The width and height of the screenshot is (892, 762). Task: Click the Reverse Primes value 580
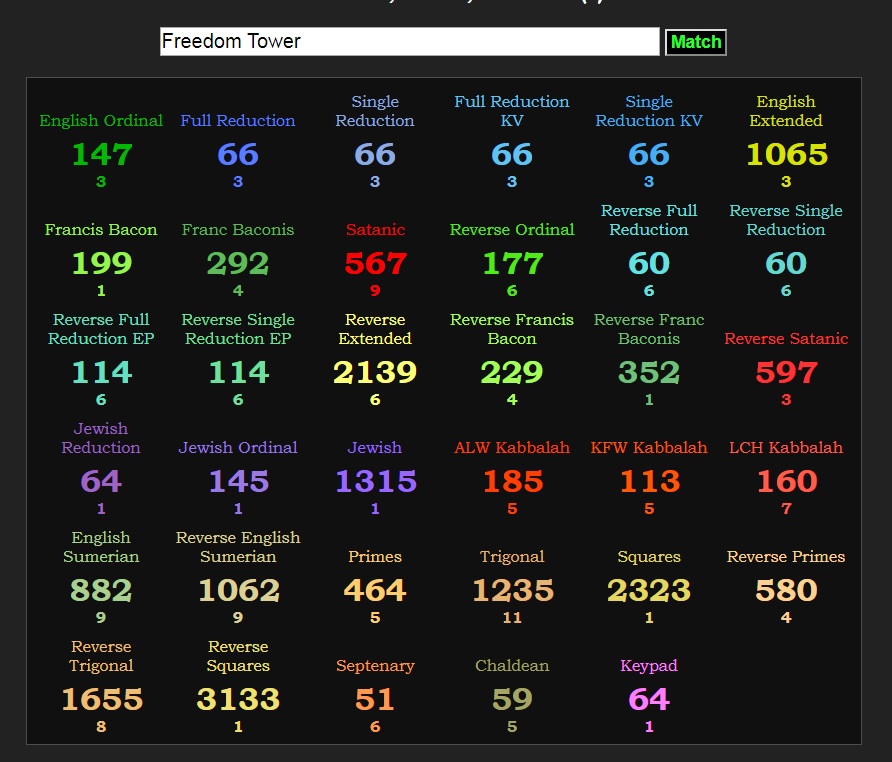tap(786, 590)
